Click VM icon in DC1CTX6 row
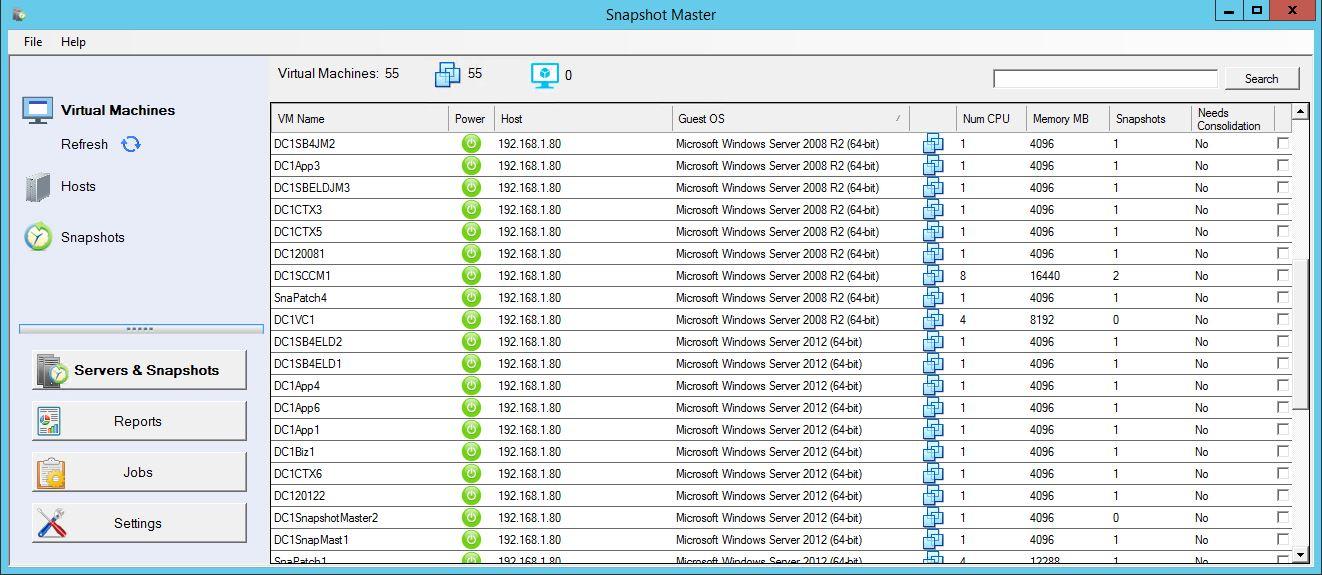 (x=933, y=474)
